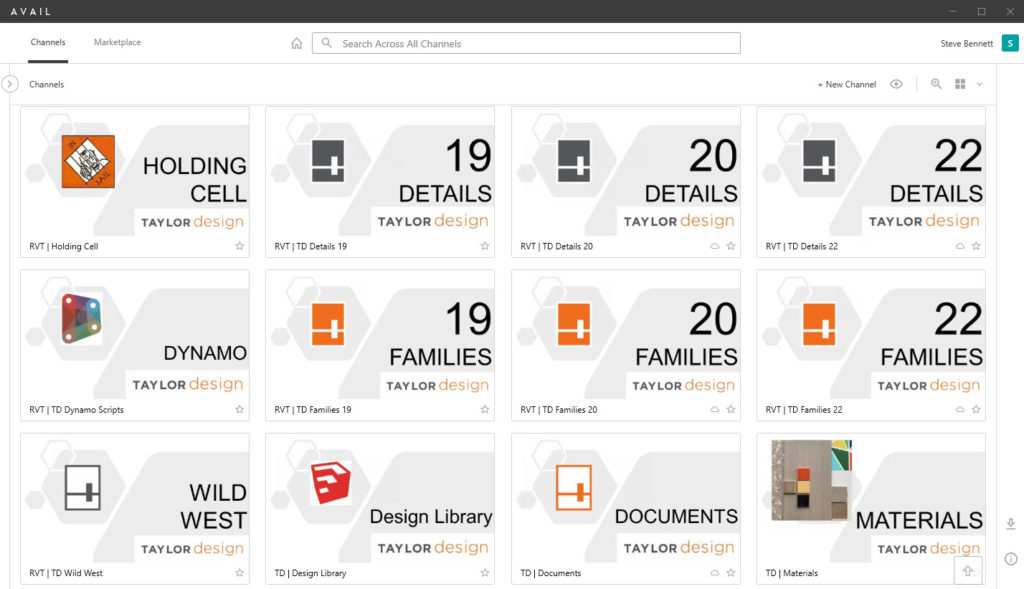Switch to the Channels tab
1024x589 pixels.
(x=48, y=42)
